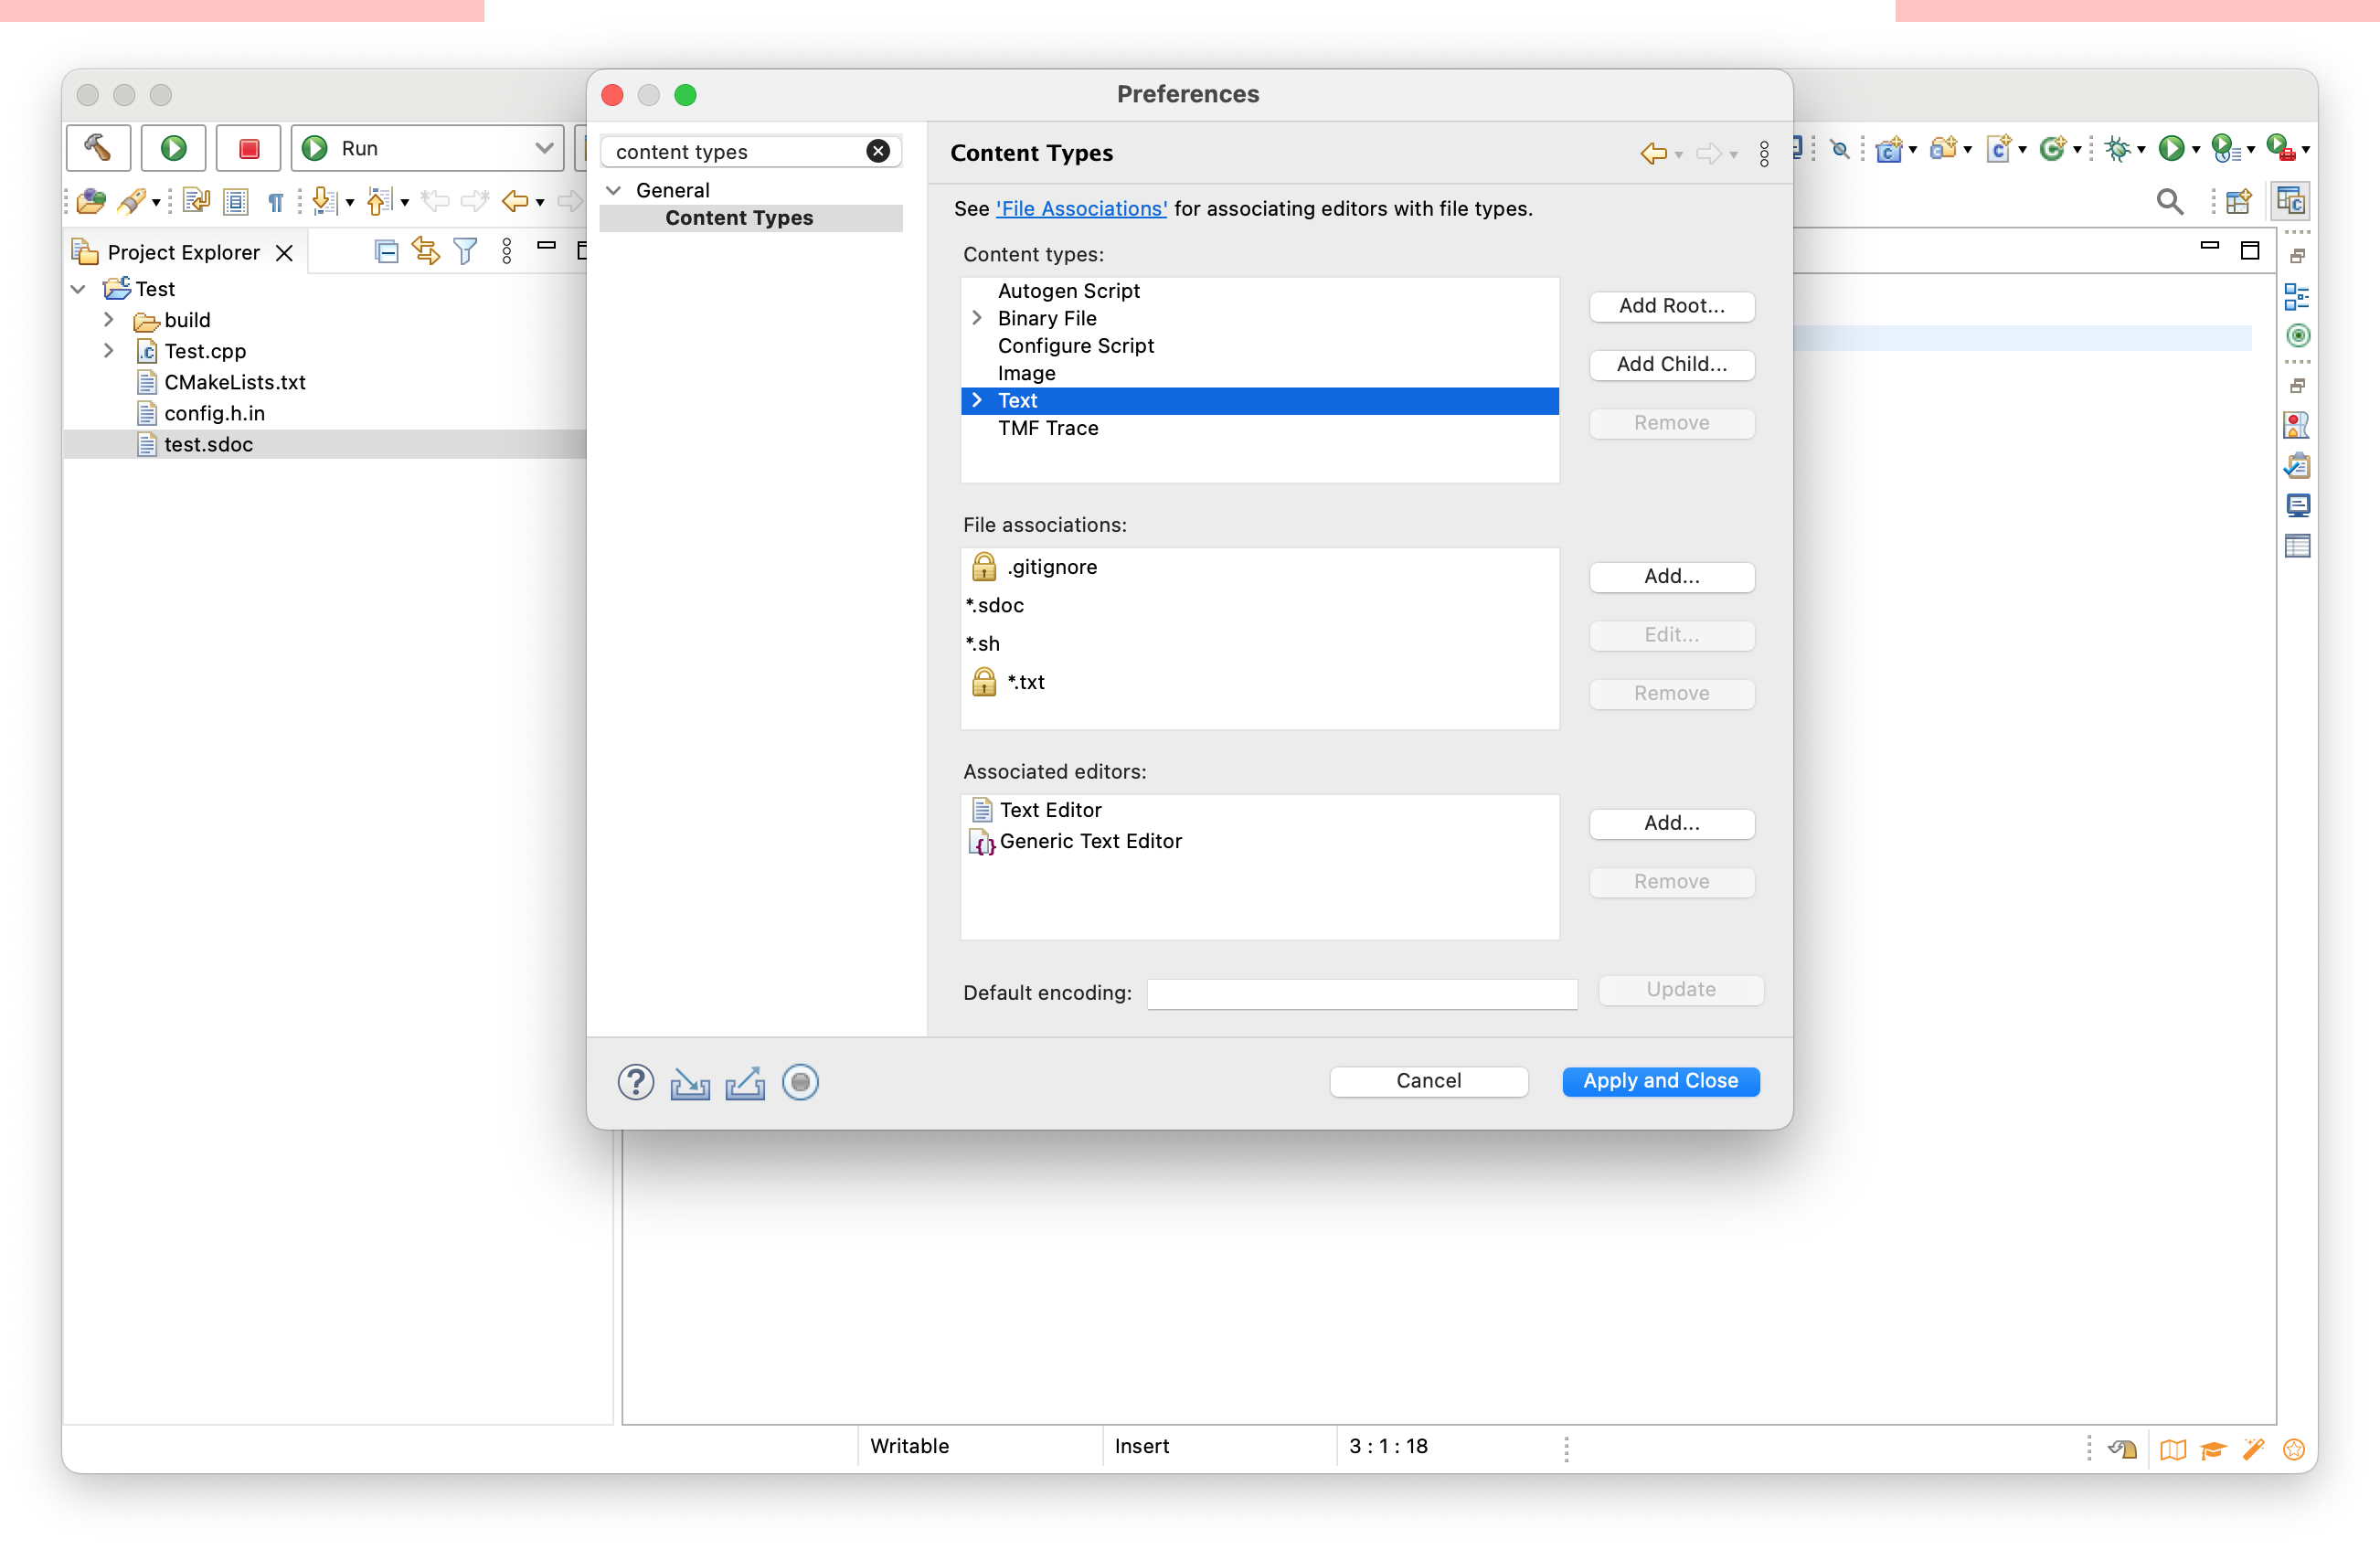Click the hammer Build icon
The image size is (2380, 1550).
pos(98,148)
